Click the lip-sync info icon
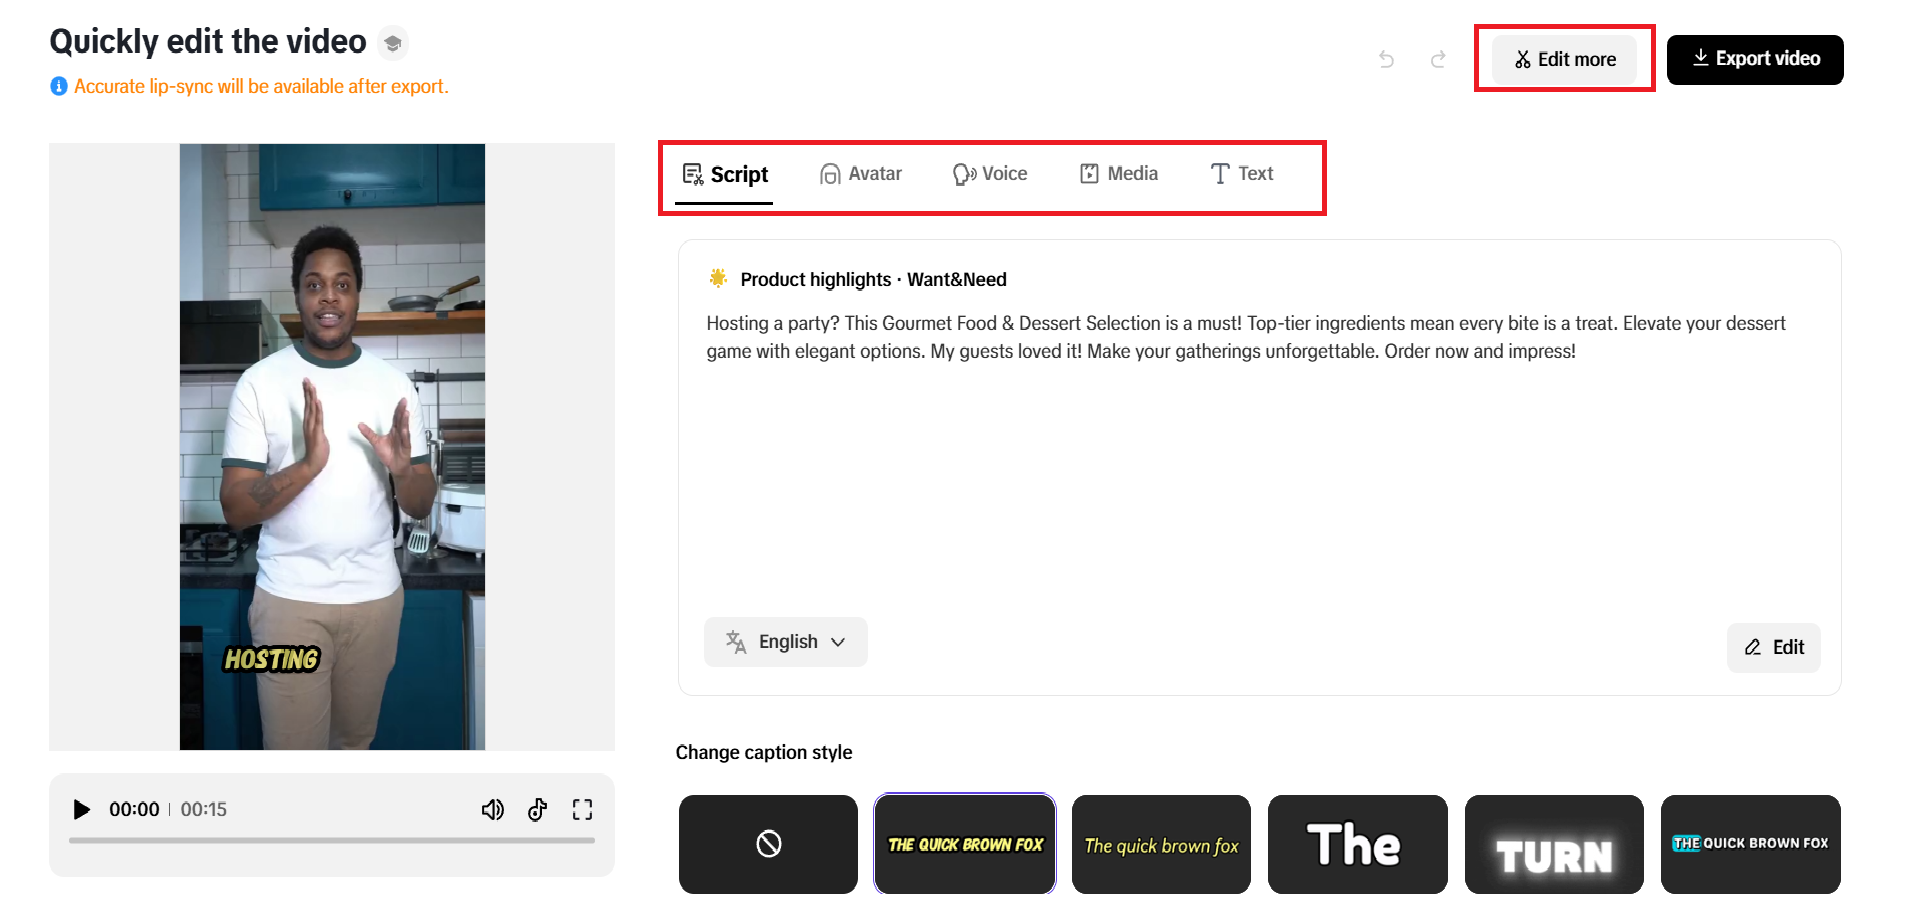This screenshot has height=905, width=1919. click(x=59, y=87)
